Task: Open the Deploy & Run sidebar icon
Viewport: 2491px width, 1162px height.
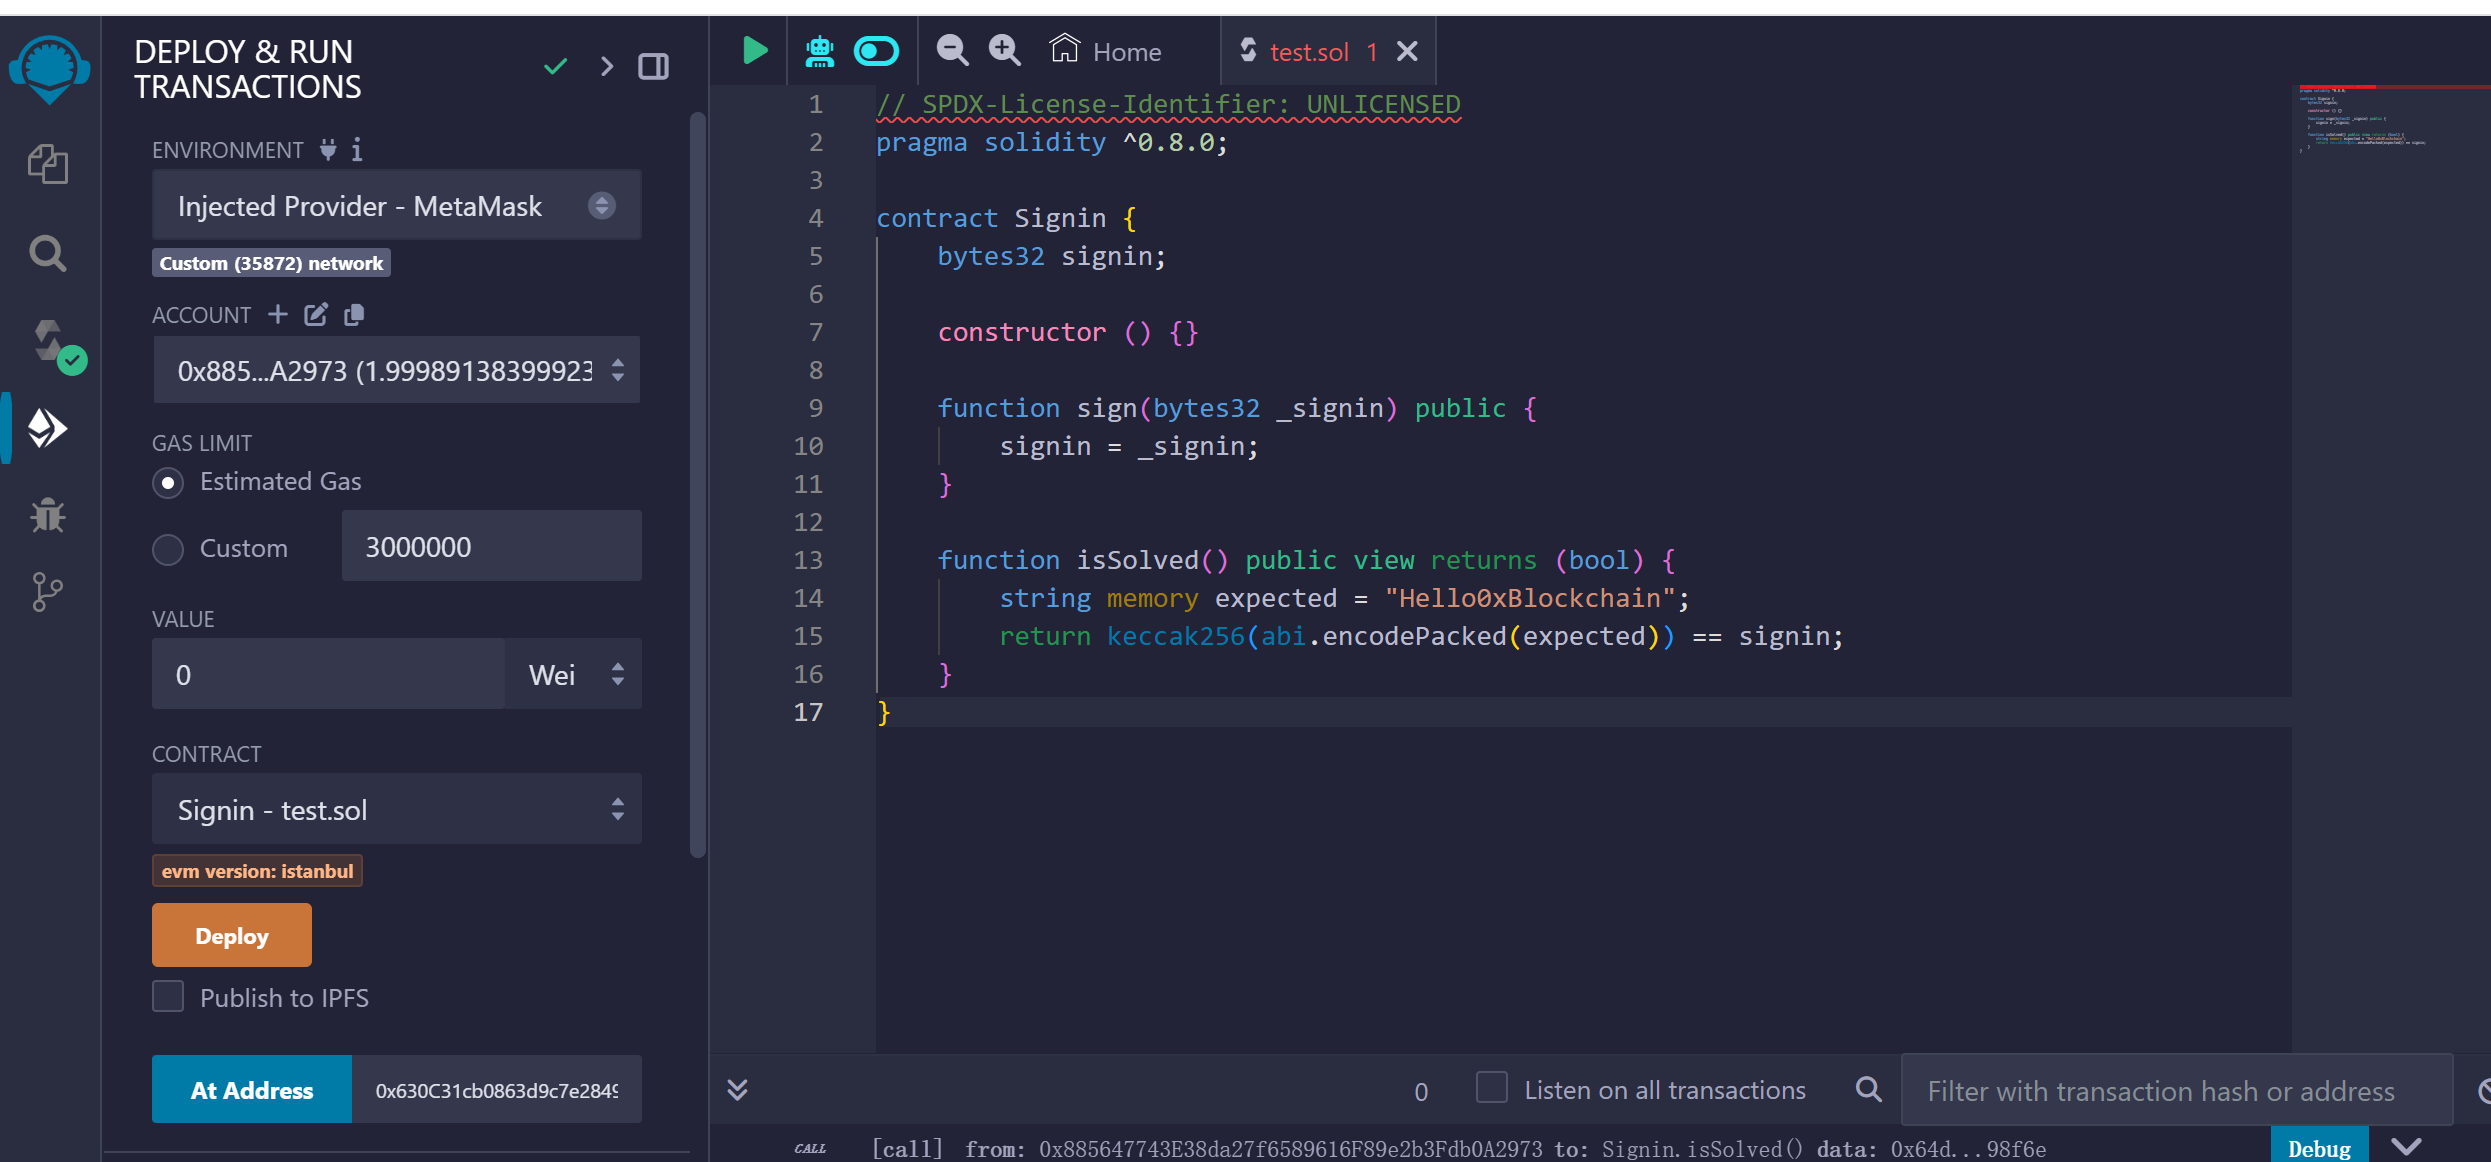Action: point(48,428)
